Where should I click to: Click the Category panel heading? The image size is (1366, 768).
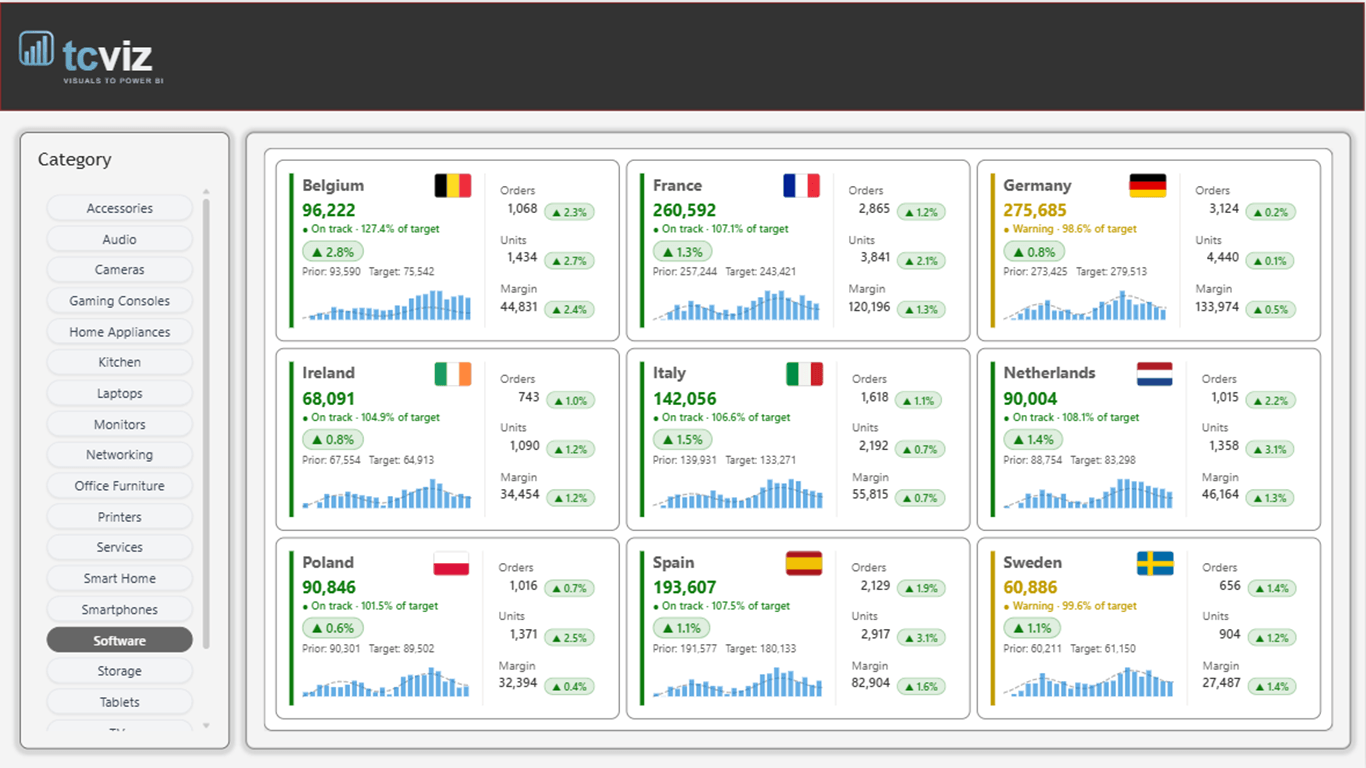point(75,160)
